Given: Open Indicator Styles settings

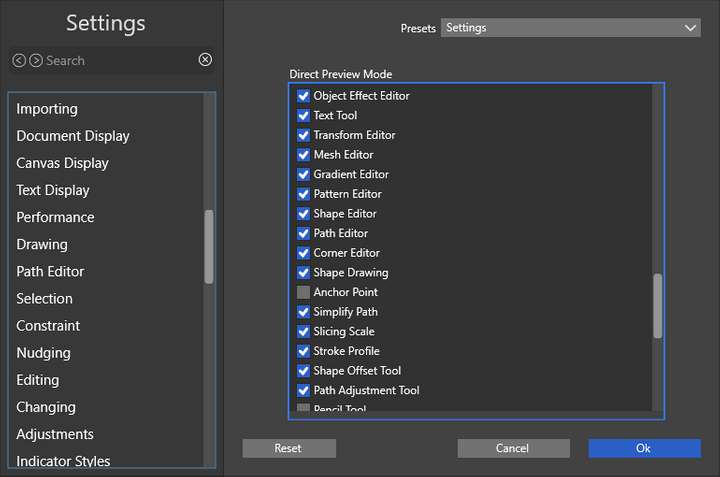Looking at the screenshot, I should tap(63, 461).
